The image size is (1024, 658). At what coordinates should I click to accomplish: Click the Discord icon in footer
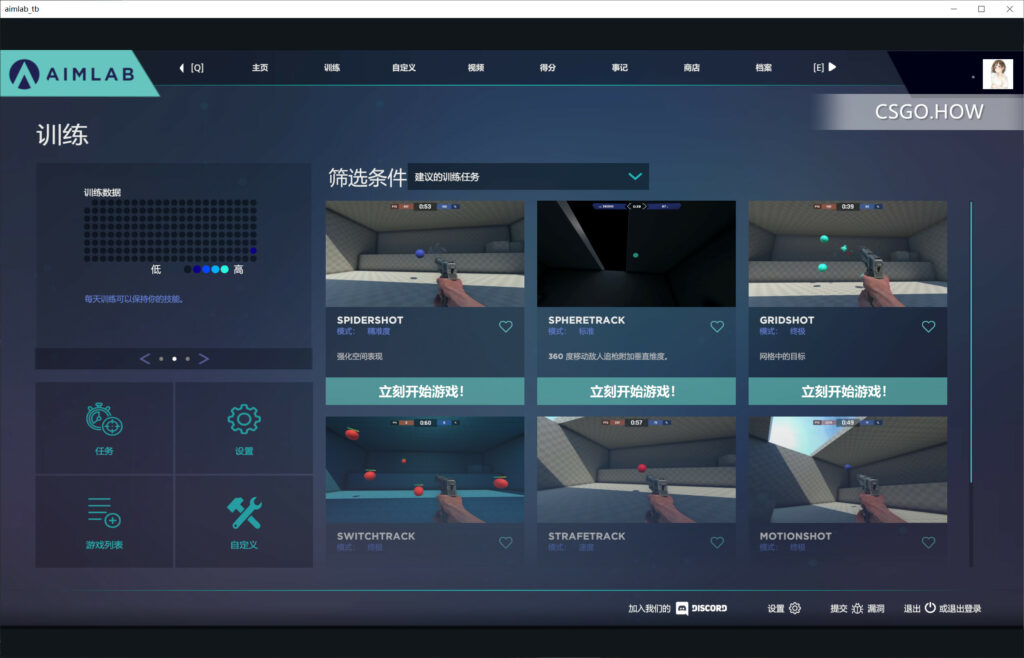[682, 608]
